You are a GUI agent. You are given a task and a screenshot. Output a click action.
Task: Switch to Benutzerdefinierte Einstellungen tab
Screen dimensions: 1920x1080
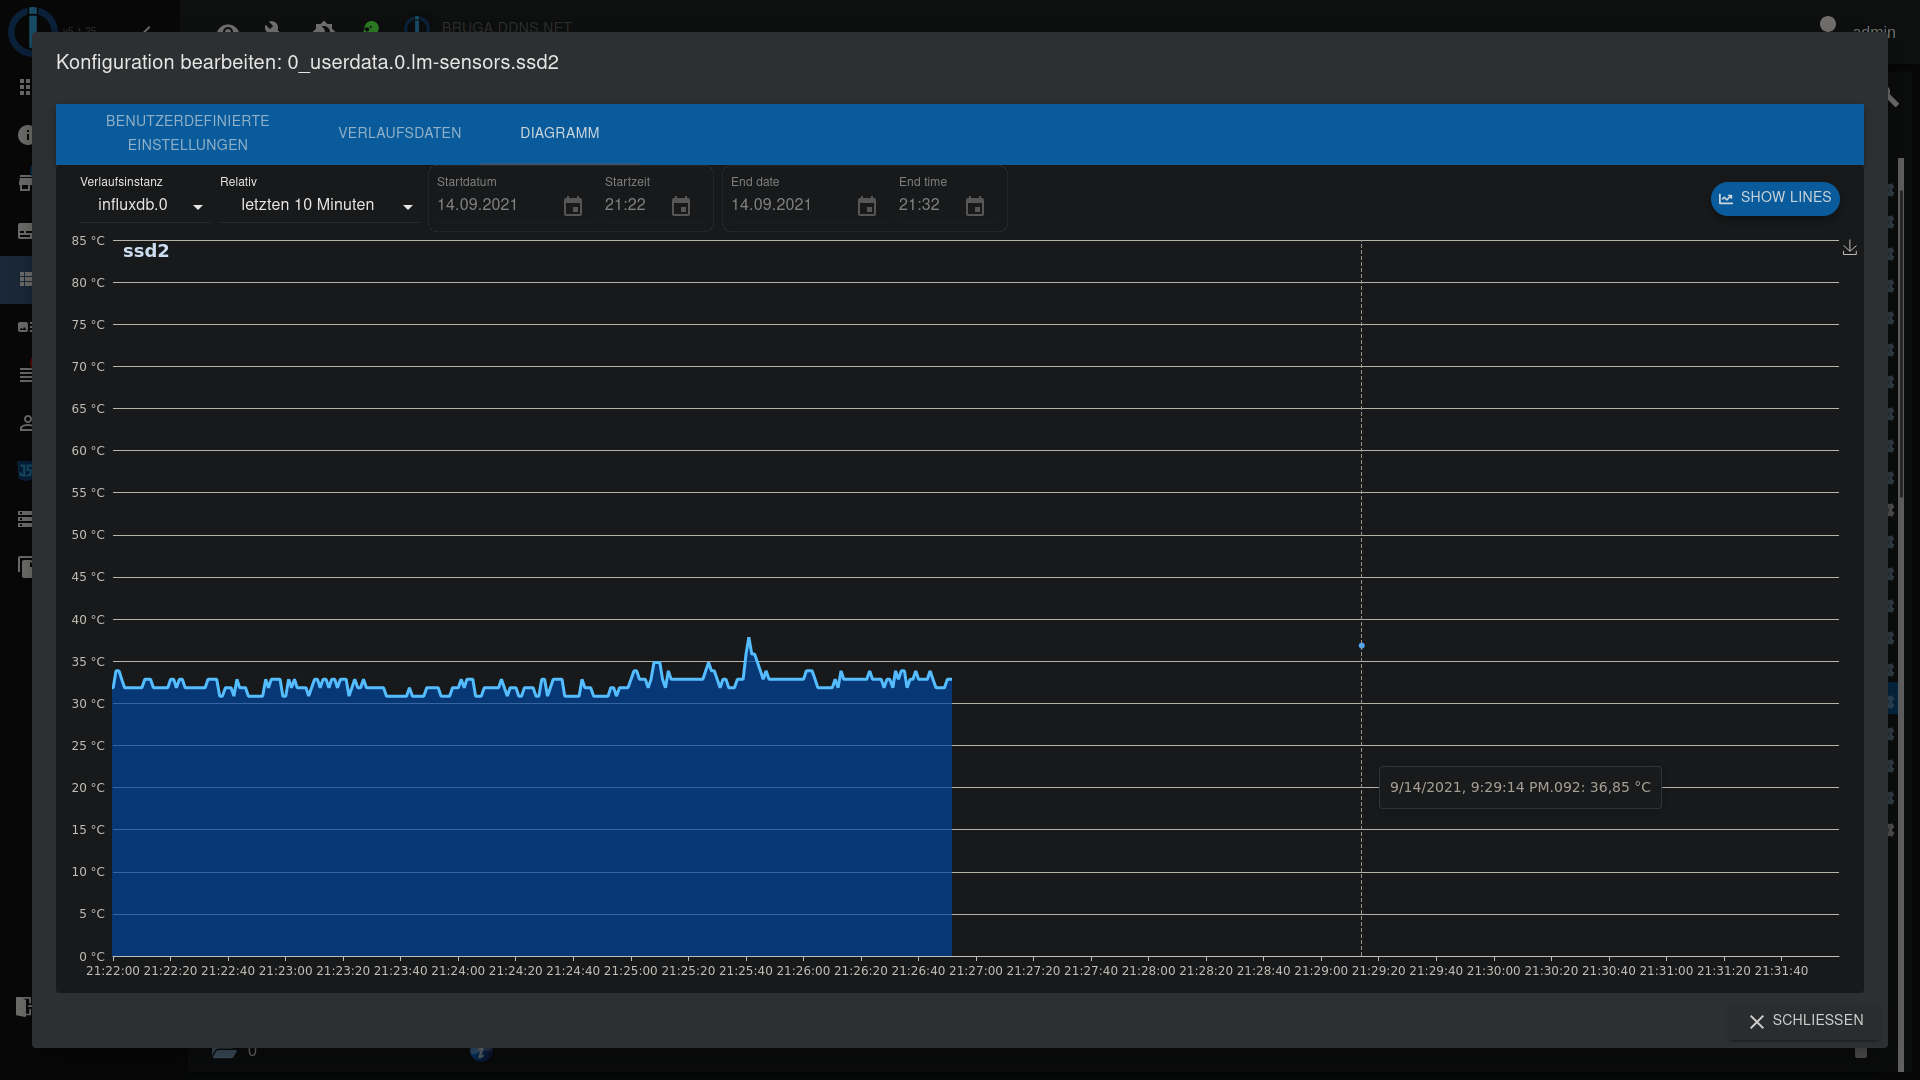pyautogui.click(x=187, y=133)
